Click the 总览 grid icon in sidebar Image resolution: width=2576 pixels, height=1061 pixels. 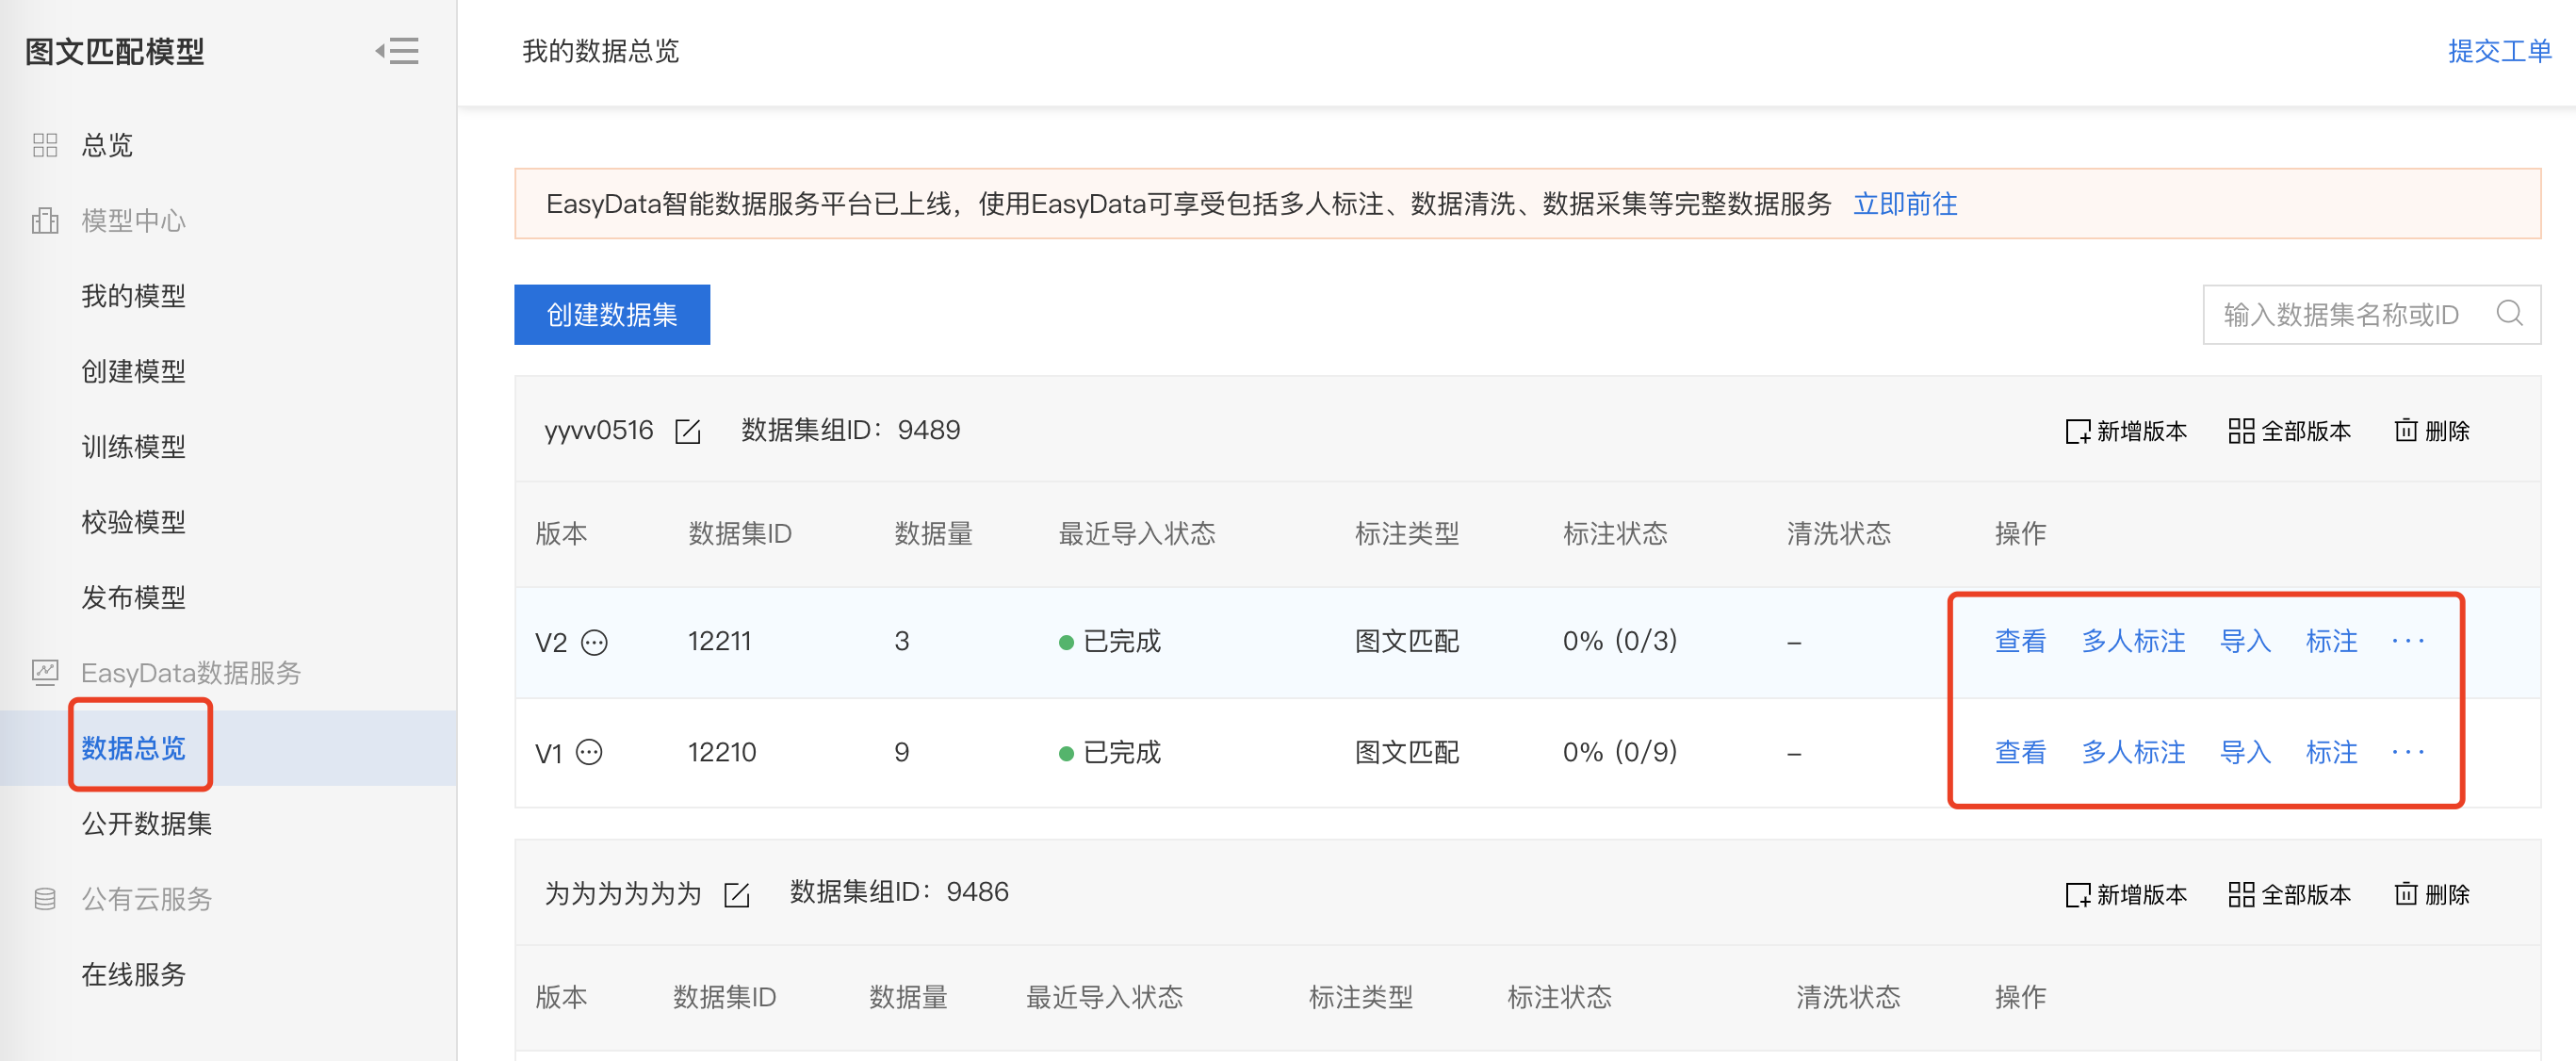pos(45,145)
